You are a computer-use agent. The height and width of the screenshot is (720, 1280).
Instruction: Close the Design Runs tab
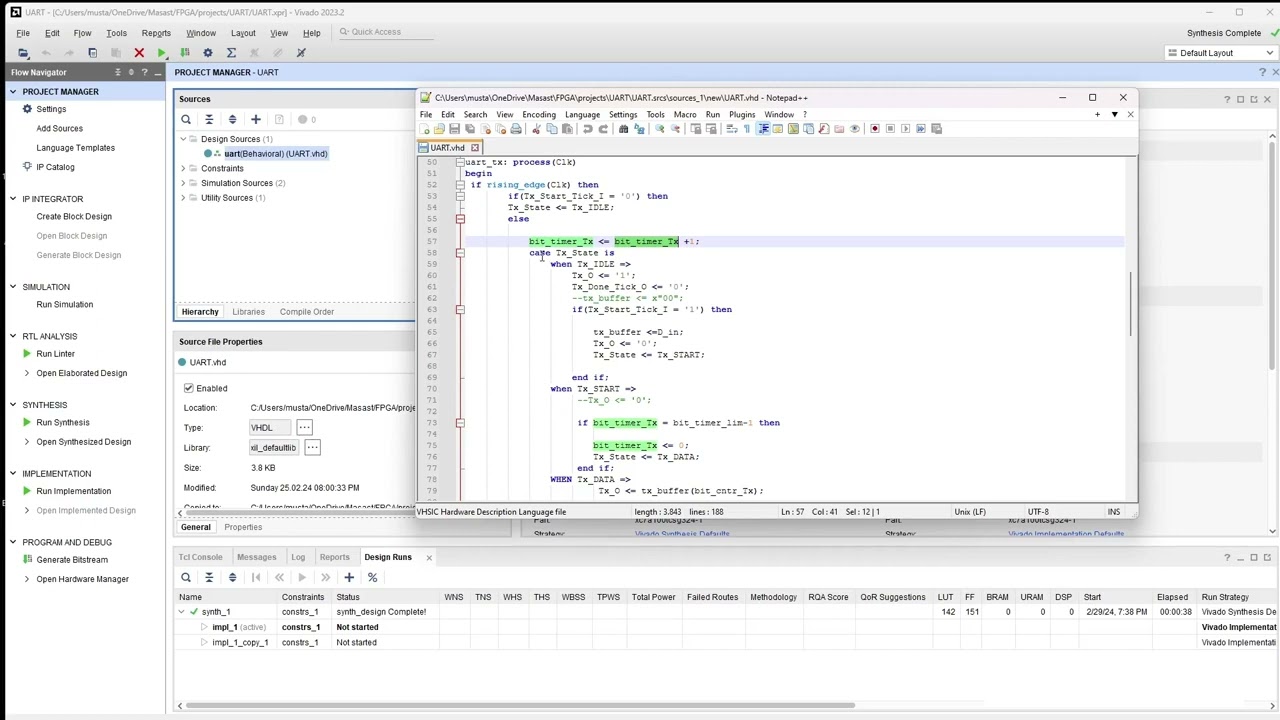click(429, 557)
